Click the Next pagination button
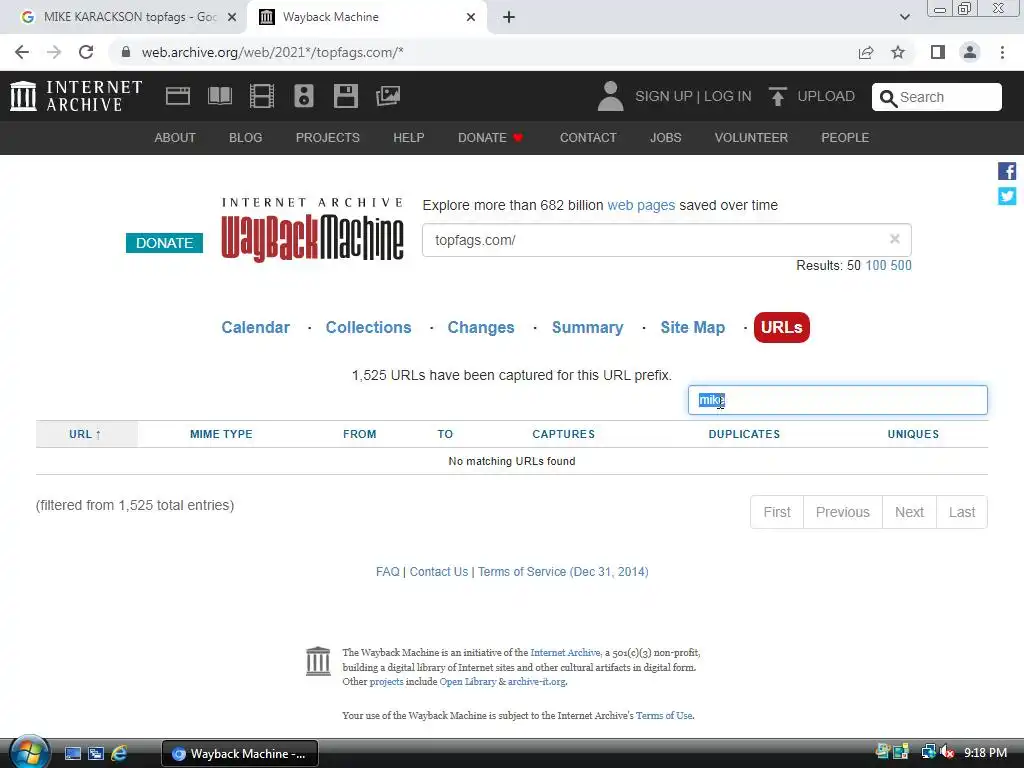 [x=909, y=512]
